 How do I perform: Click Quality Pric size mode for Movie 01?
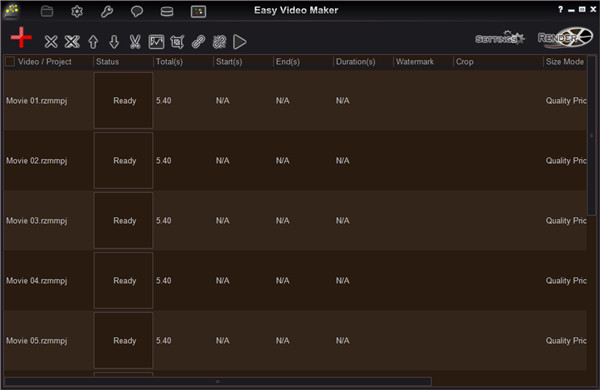pyautogui.click(x=566, y=101)
